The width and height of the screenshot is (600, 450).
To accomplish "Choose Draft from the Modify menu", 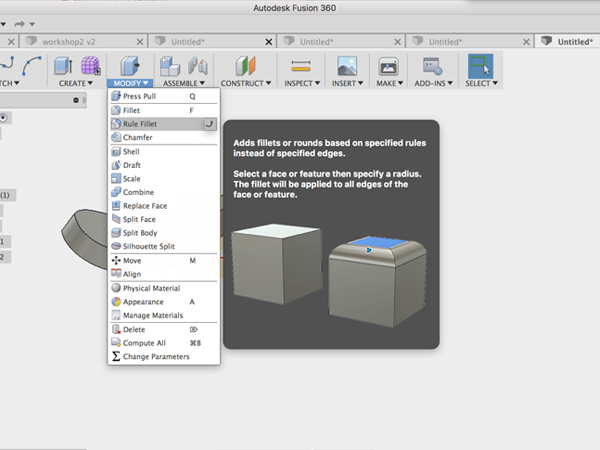I will click(x=164, y=165).
